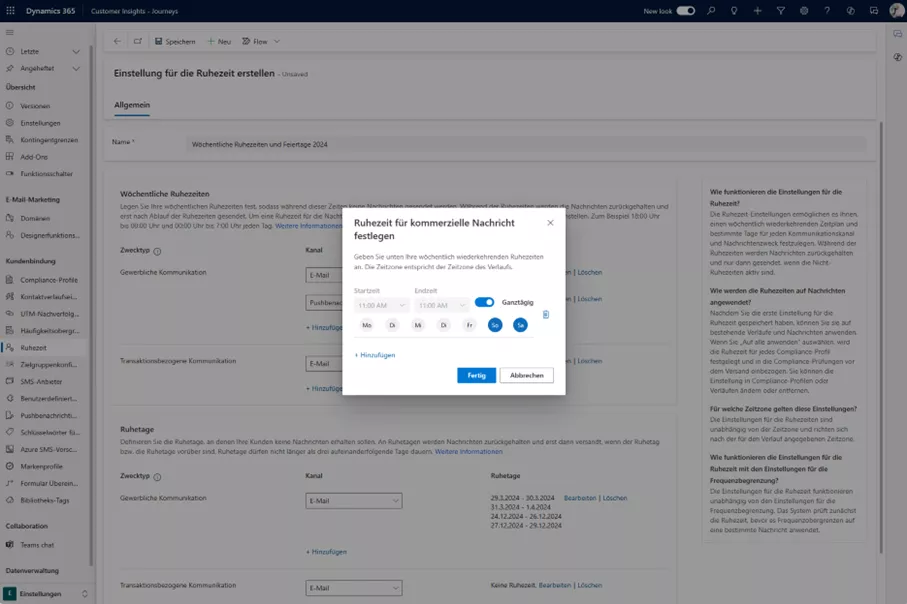Open the Dynamics 365 app launcher grid
Viewport: 907px width, 604px height.
coord(12,10)
